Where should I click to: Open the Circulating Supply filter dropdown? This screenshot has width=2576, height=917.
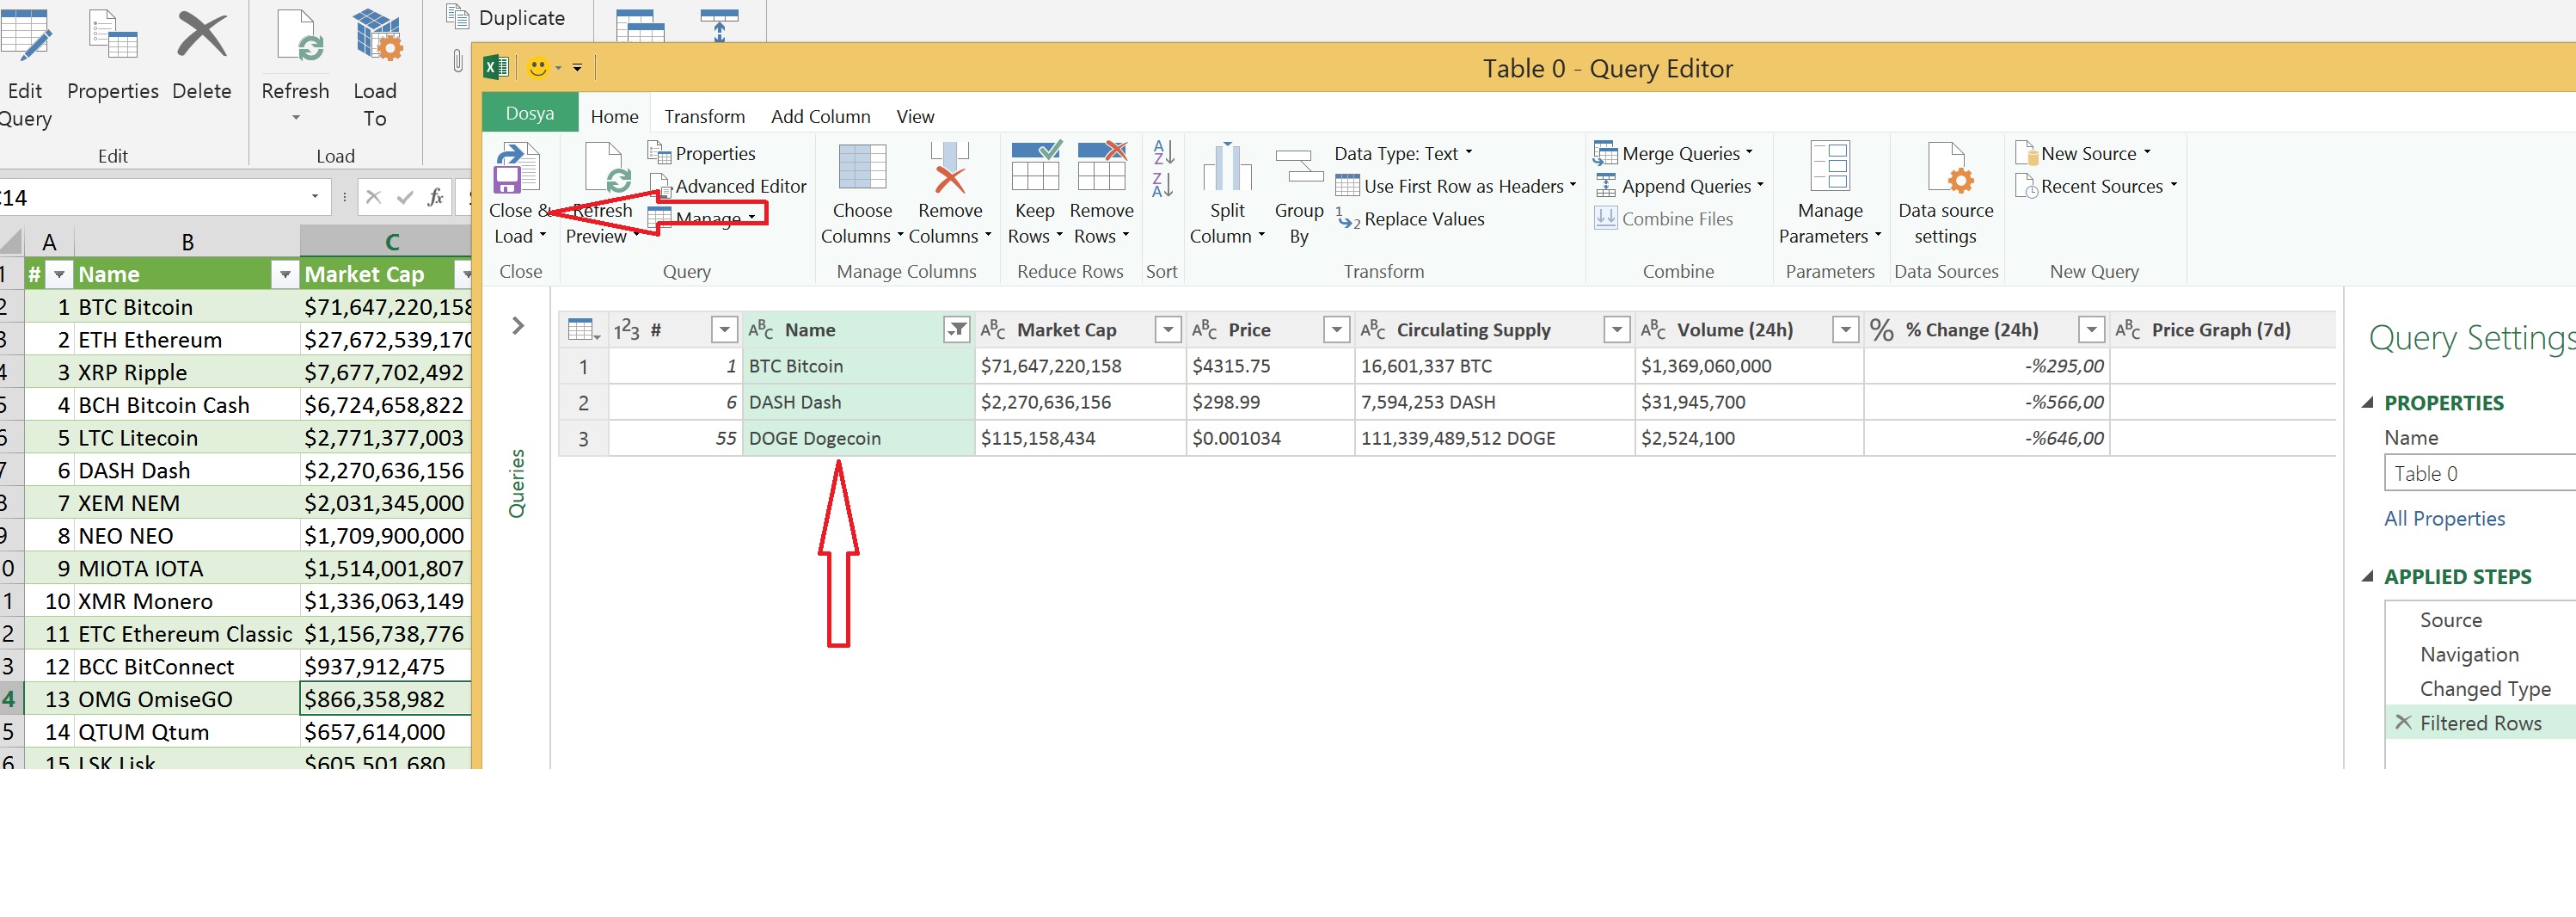click(1616, 330)
